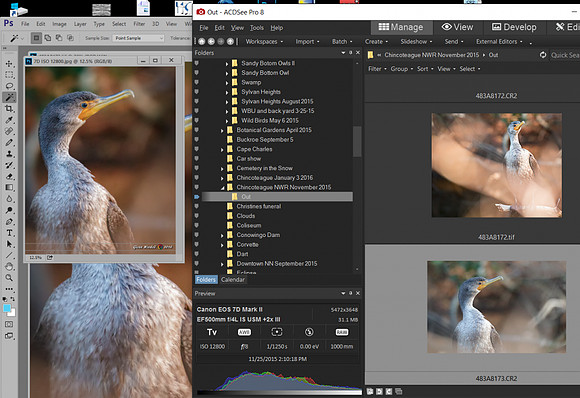Toggle Easy-Select indicator for Sylvan Heights folder
580x398 pixels.
(197, 92)
